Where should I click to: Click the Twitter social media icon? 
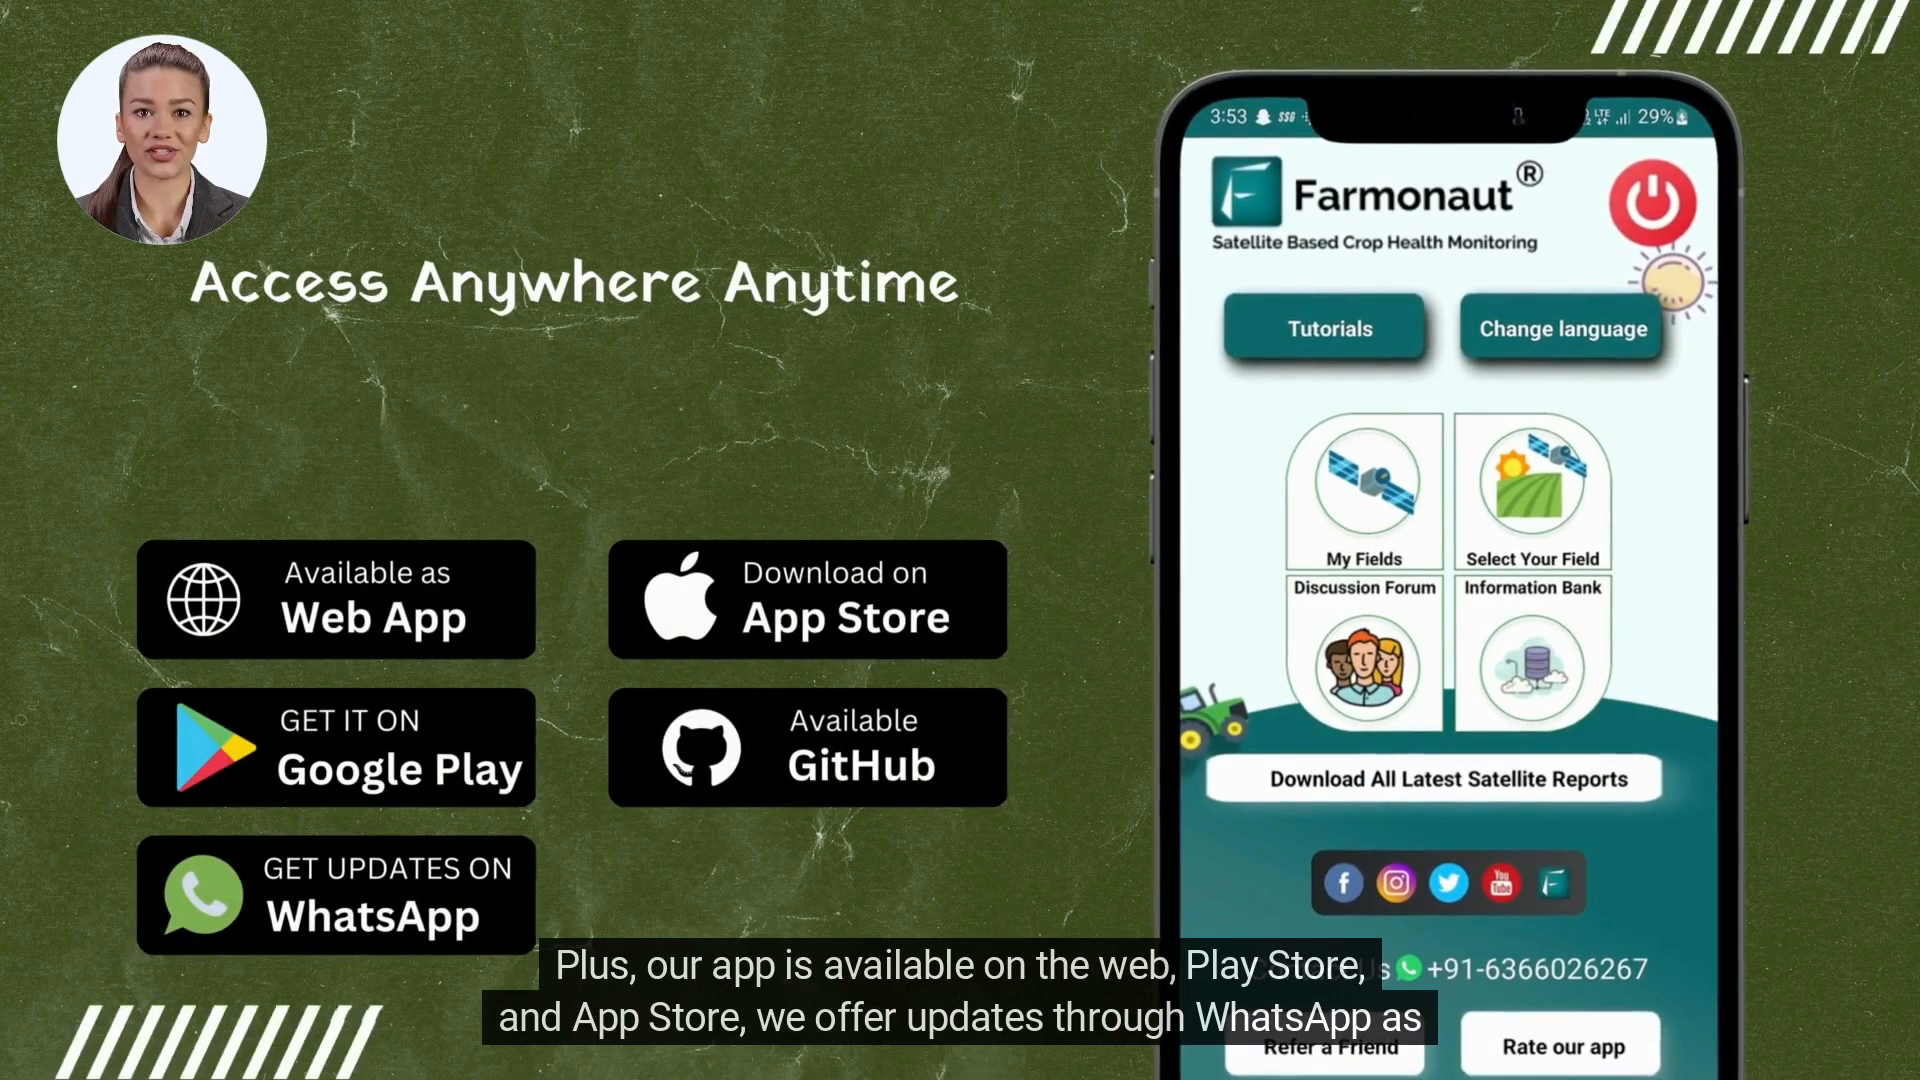coord(1448,884)
